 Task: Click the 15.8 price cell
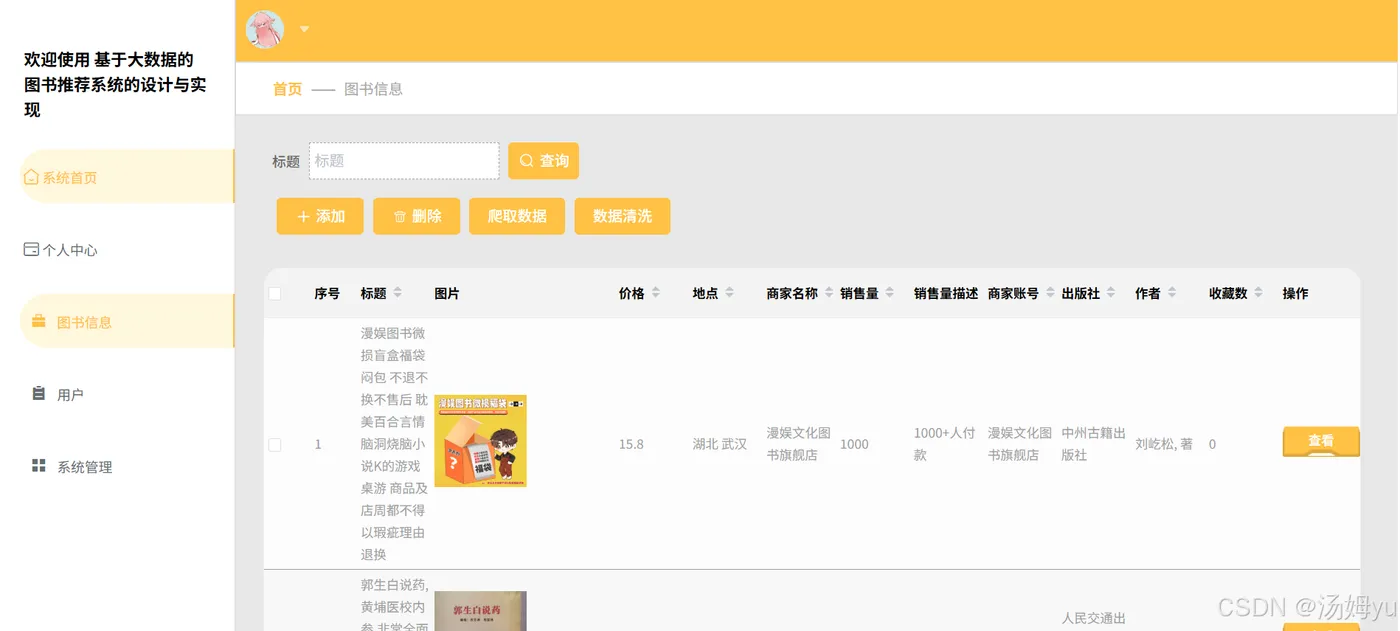[631, 444]
